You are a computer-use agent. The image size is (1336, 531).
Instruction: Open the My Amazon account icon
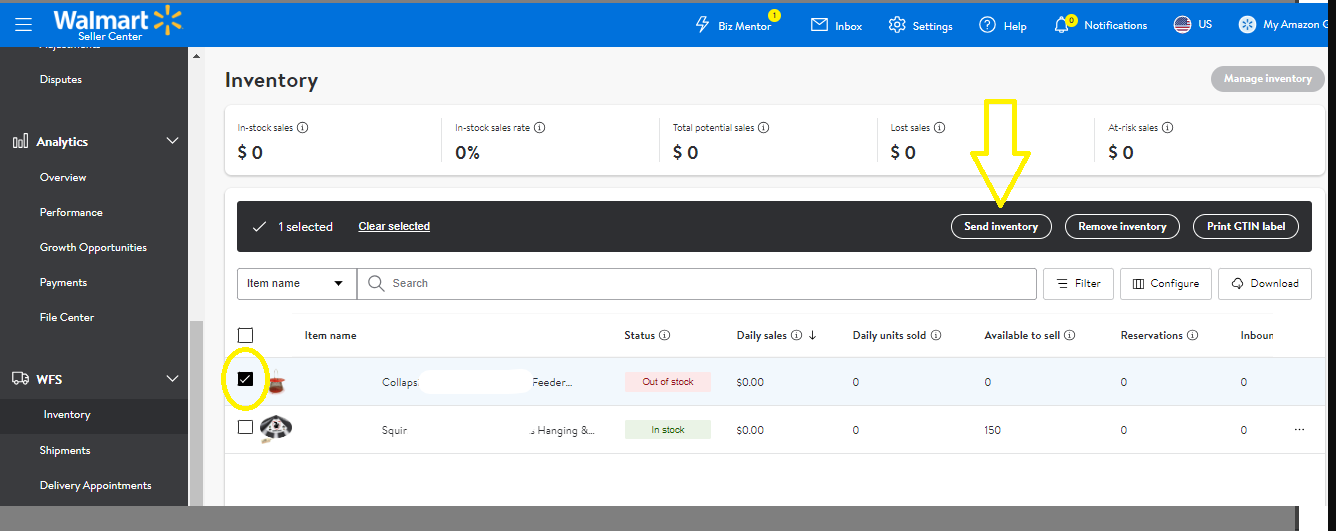coord(1247,25)
